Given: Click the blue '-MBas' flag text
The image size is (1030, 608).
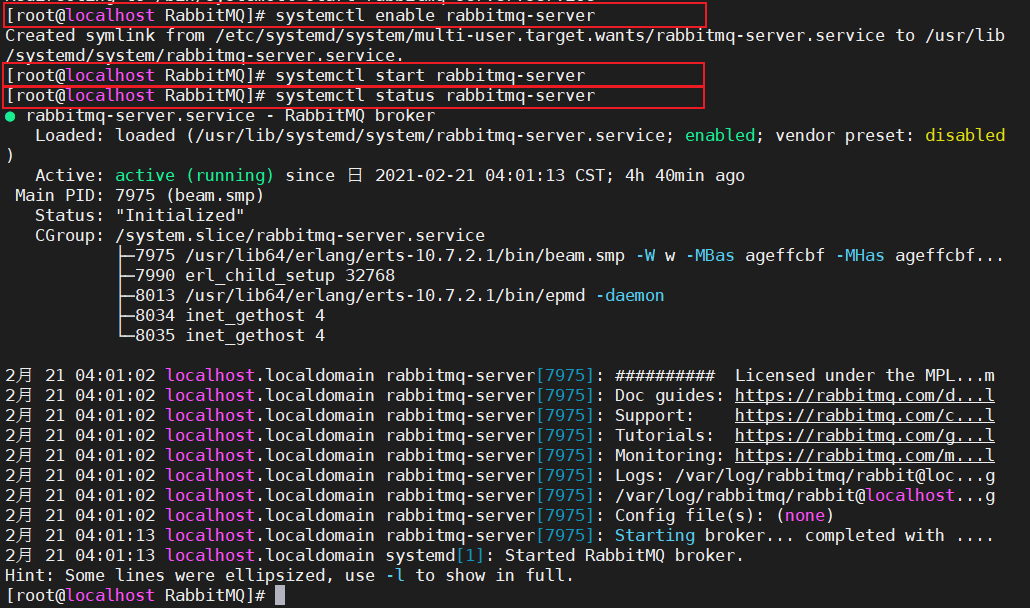Looking at the screenshot, I should 710,255.
